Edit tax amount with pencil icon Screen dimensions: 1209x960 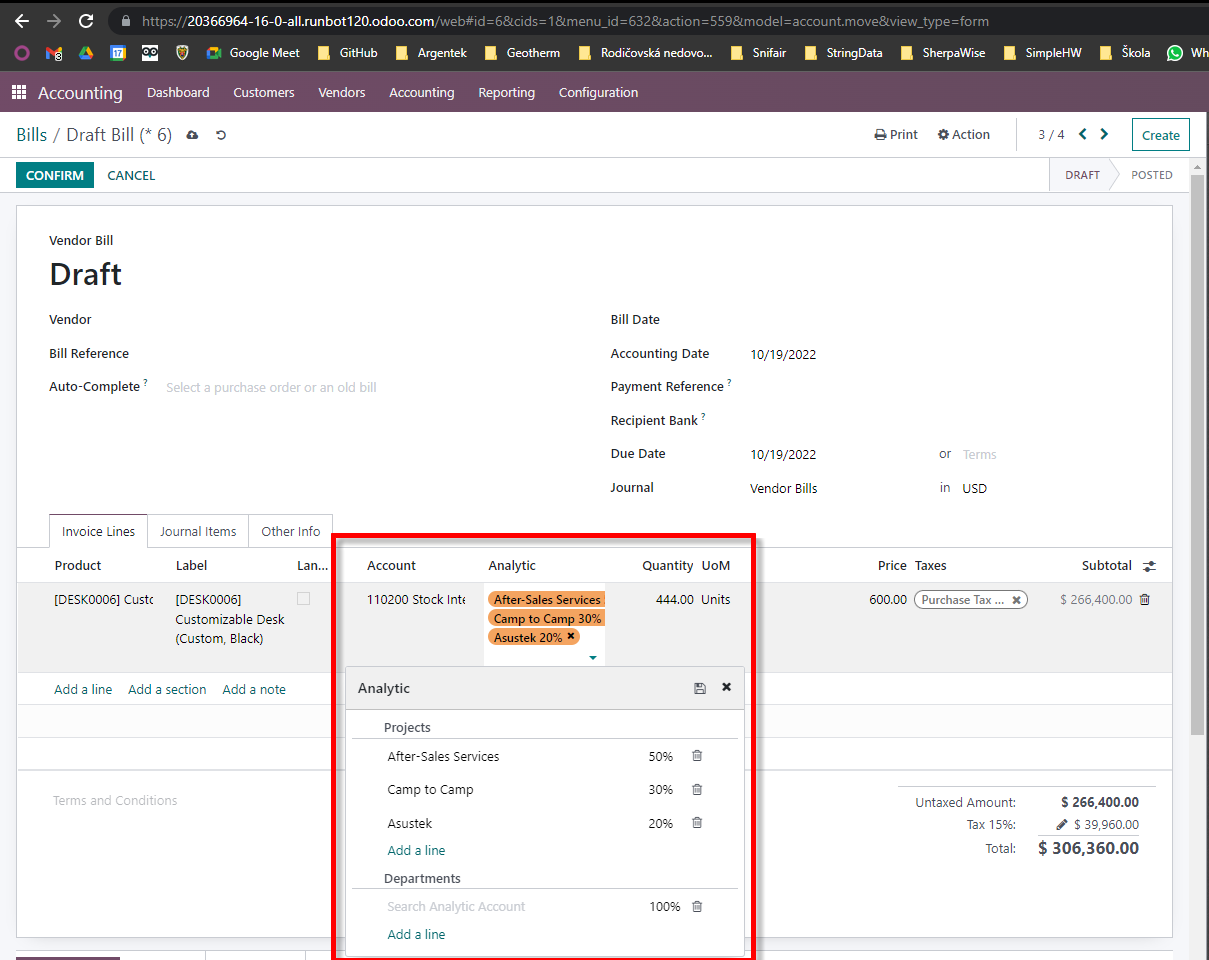1062,825
